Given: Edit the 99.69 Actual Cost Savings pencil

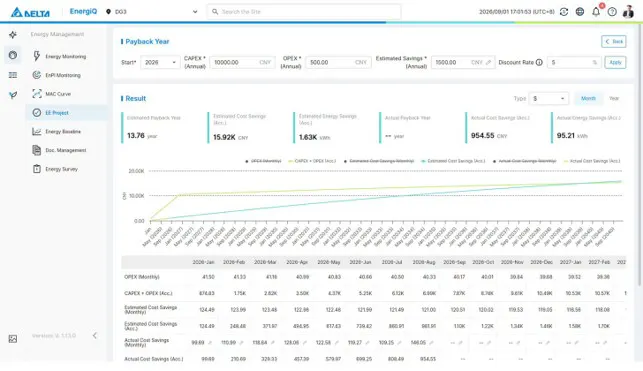Looking at the screenshot, I should (210, 343).
